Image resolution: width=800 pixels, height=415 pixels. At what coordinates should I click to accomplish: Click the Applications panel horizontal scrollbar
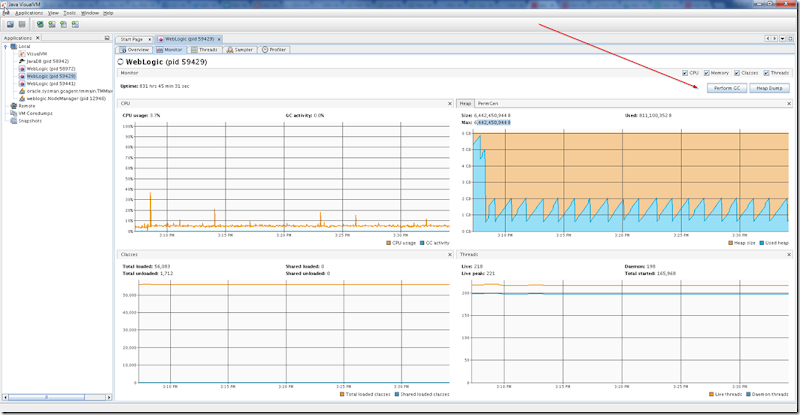pos(57,397)
